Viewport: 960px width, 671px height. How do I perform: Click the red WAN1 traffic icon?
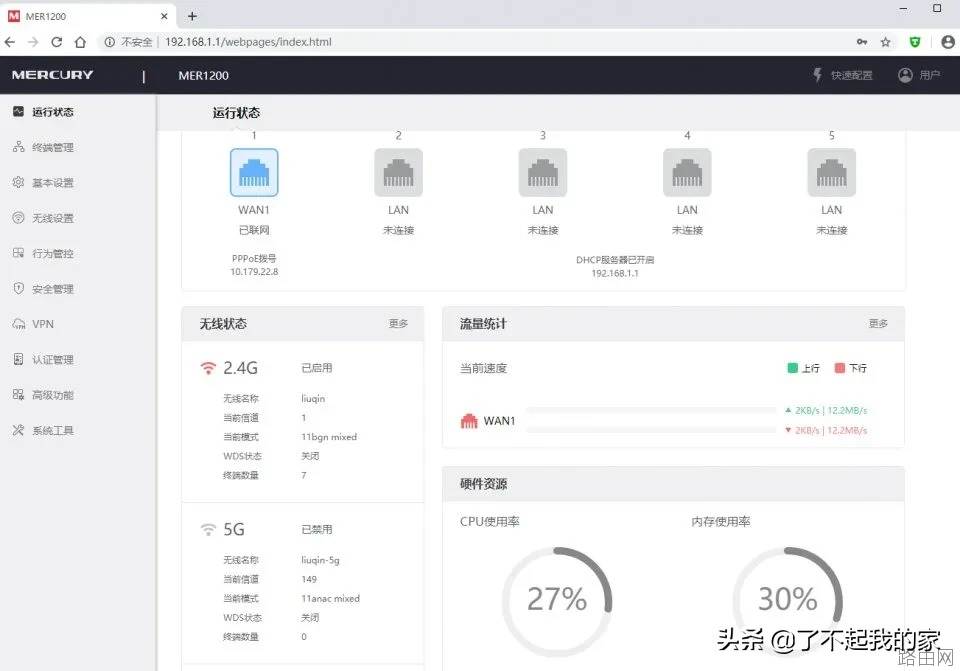click(469, 421)
